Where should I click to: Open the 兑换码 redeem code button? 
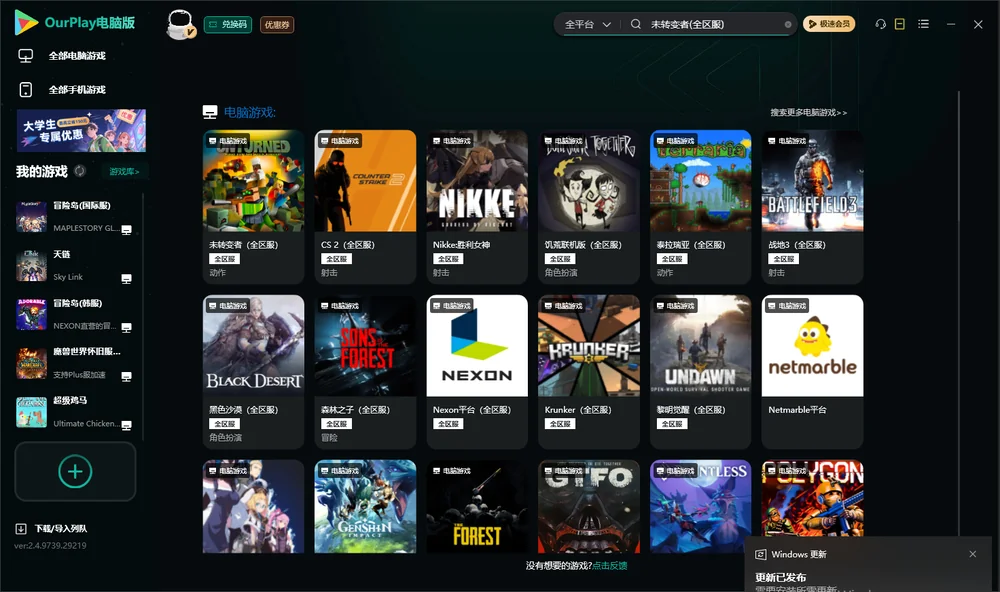click(x=228, y=24)
